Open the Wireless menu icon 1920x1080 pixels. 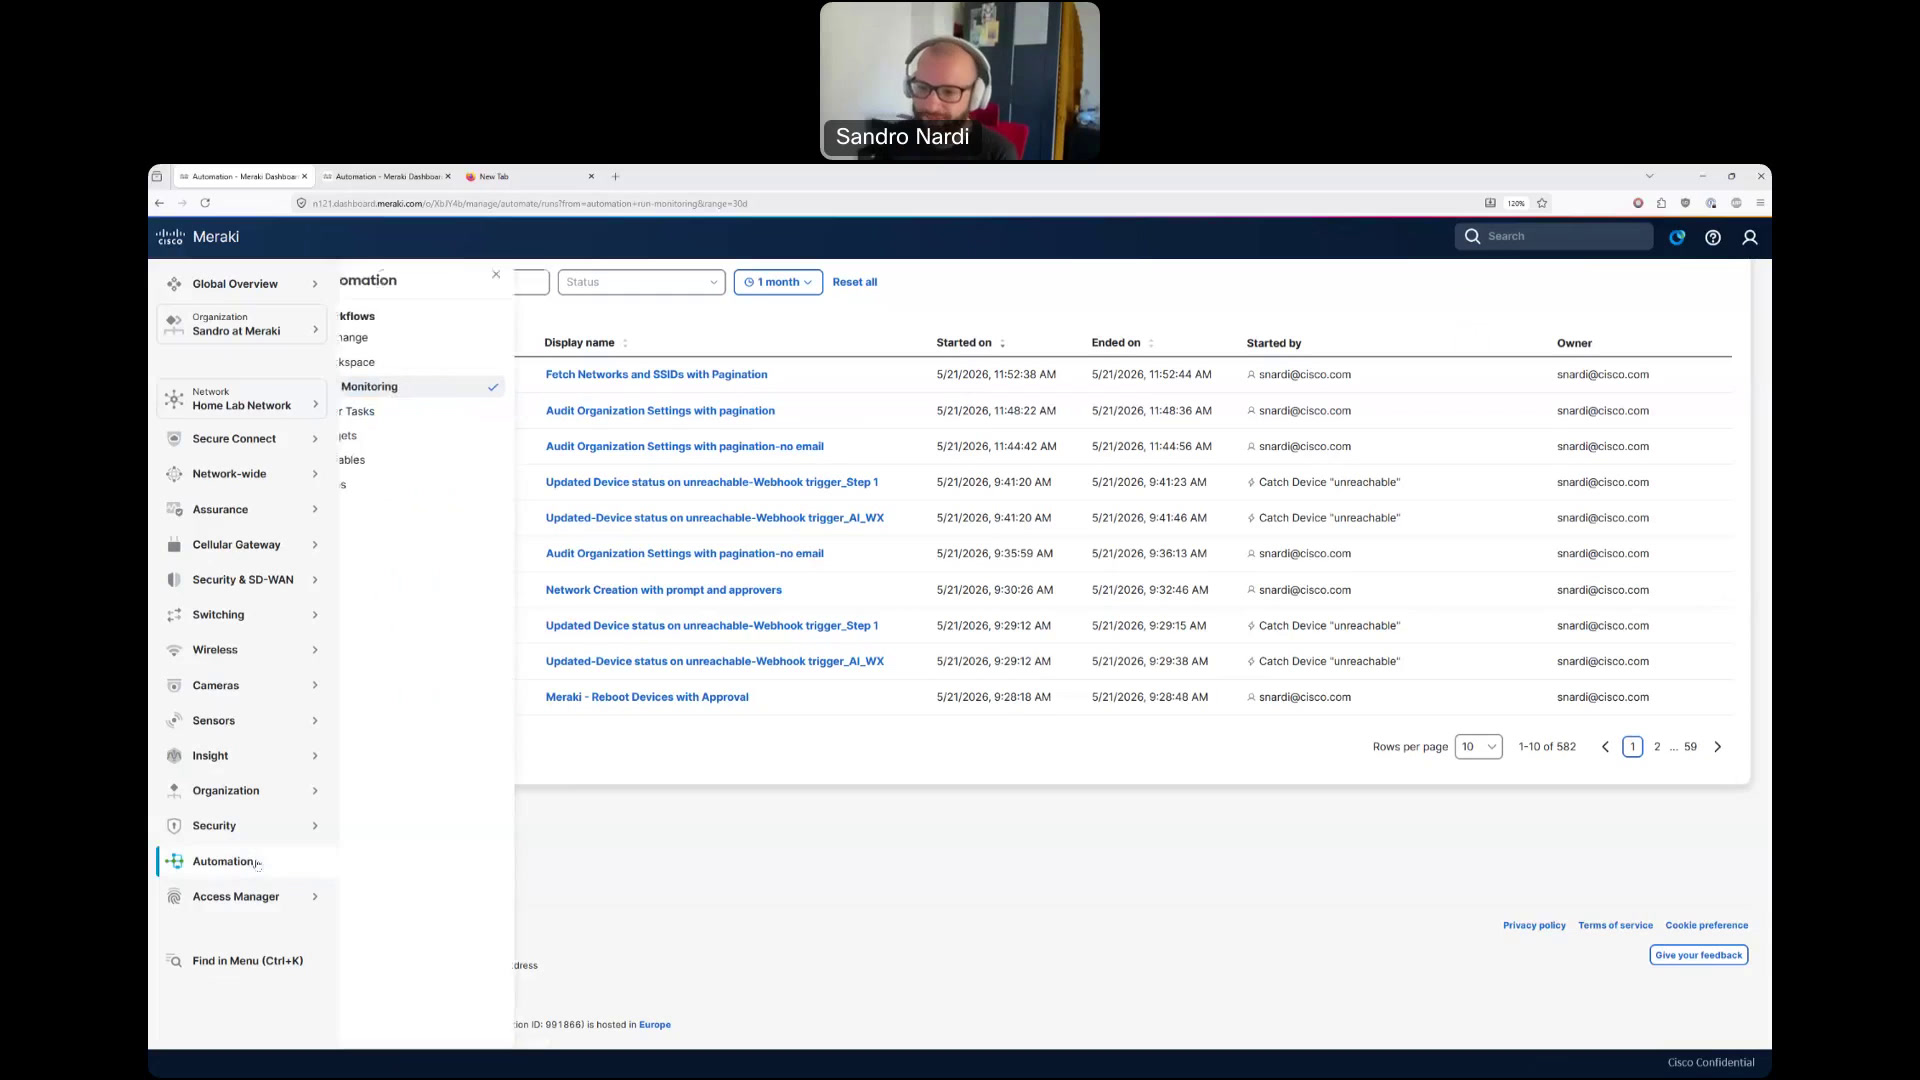pos(174,650)
